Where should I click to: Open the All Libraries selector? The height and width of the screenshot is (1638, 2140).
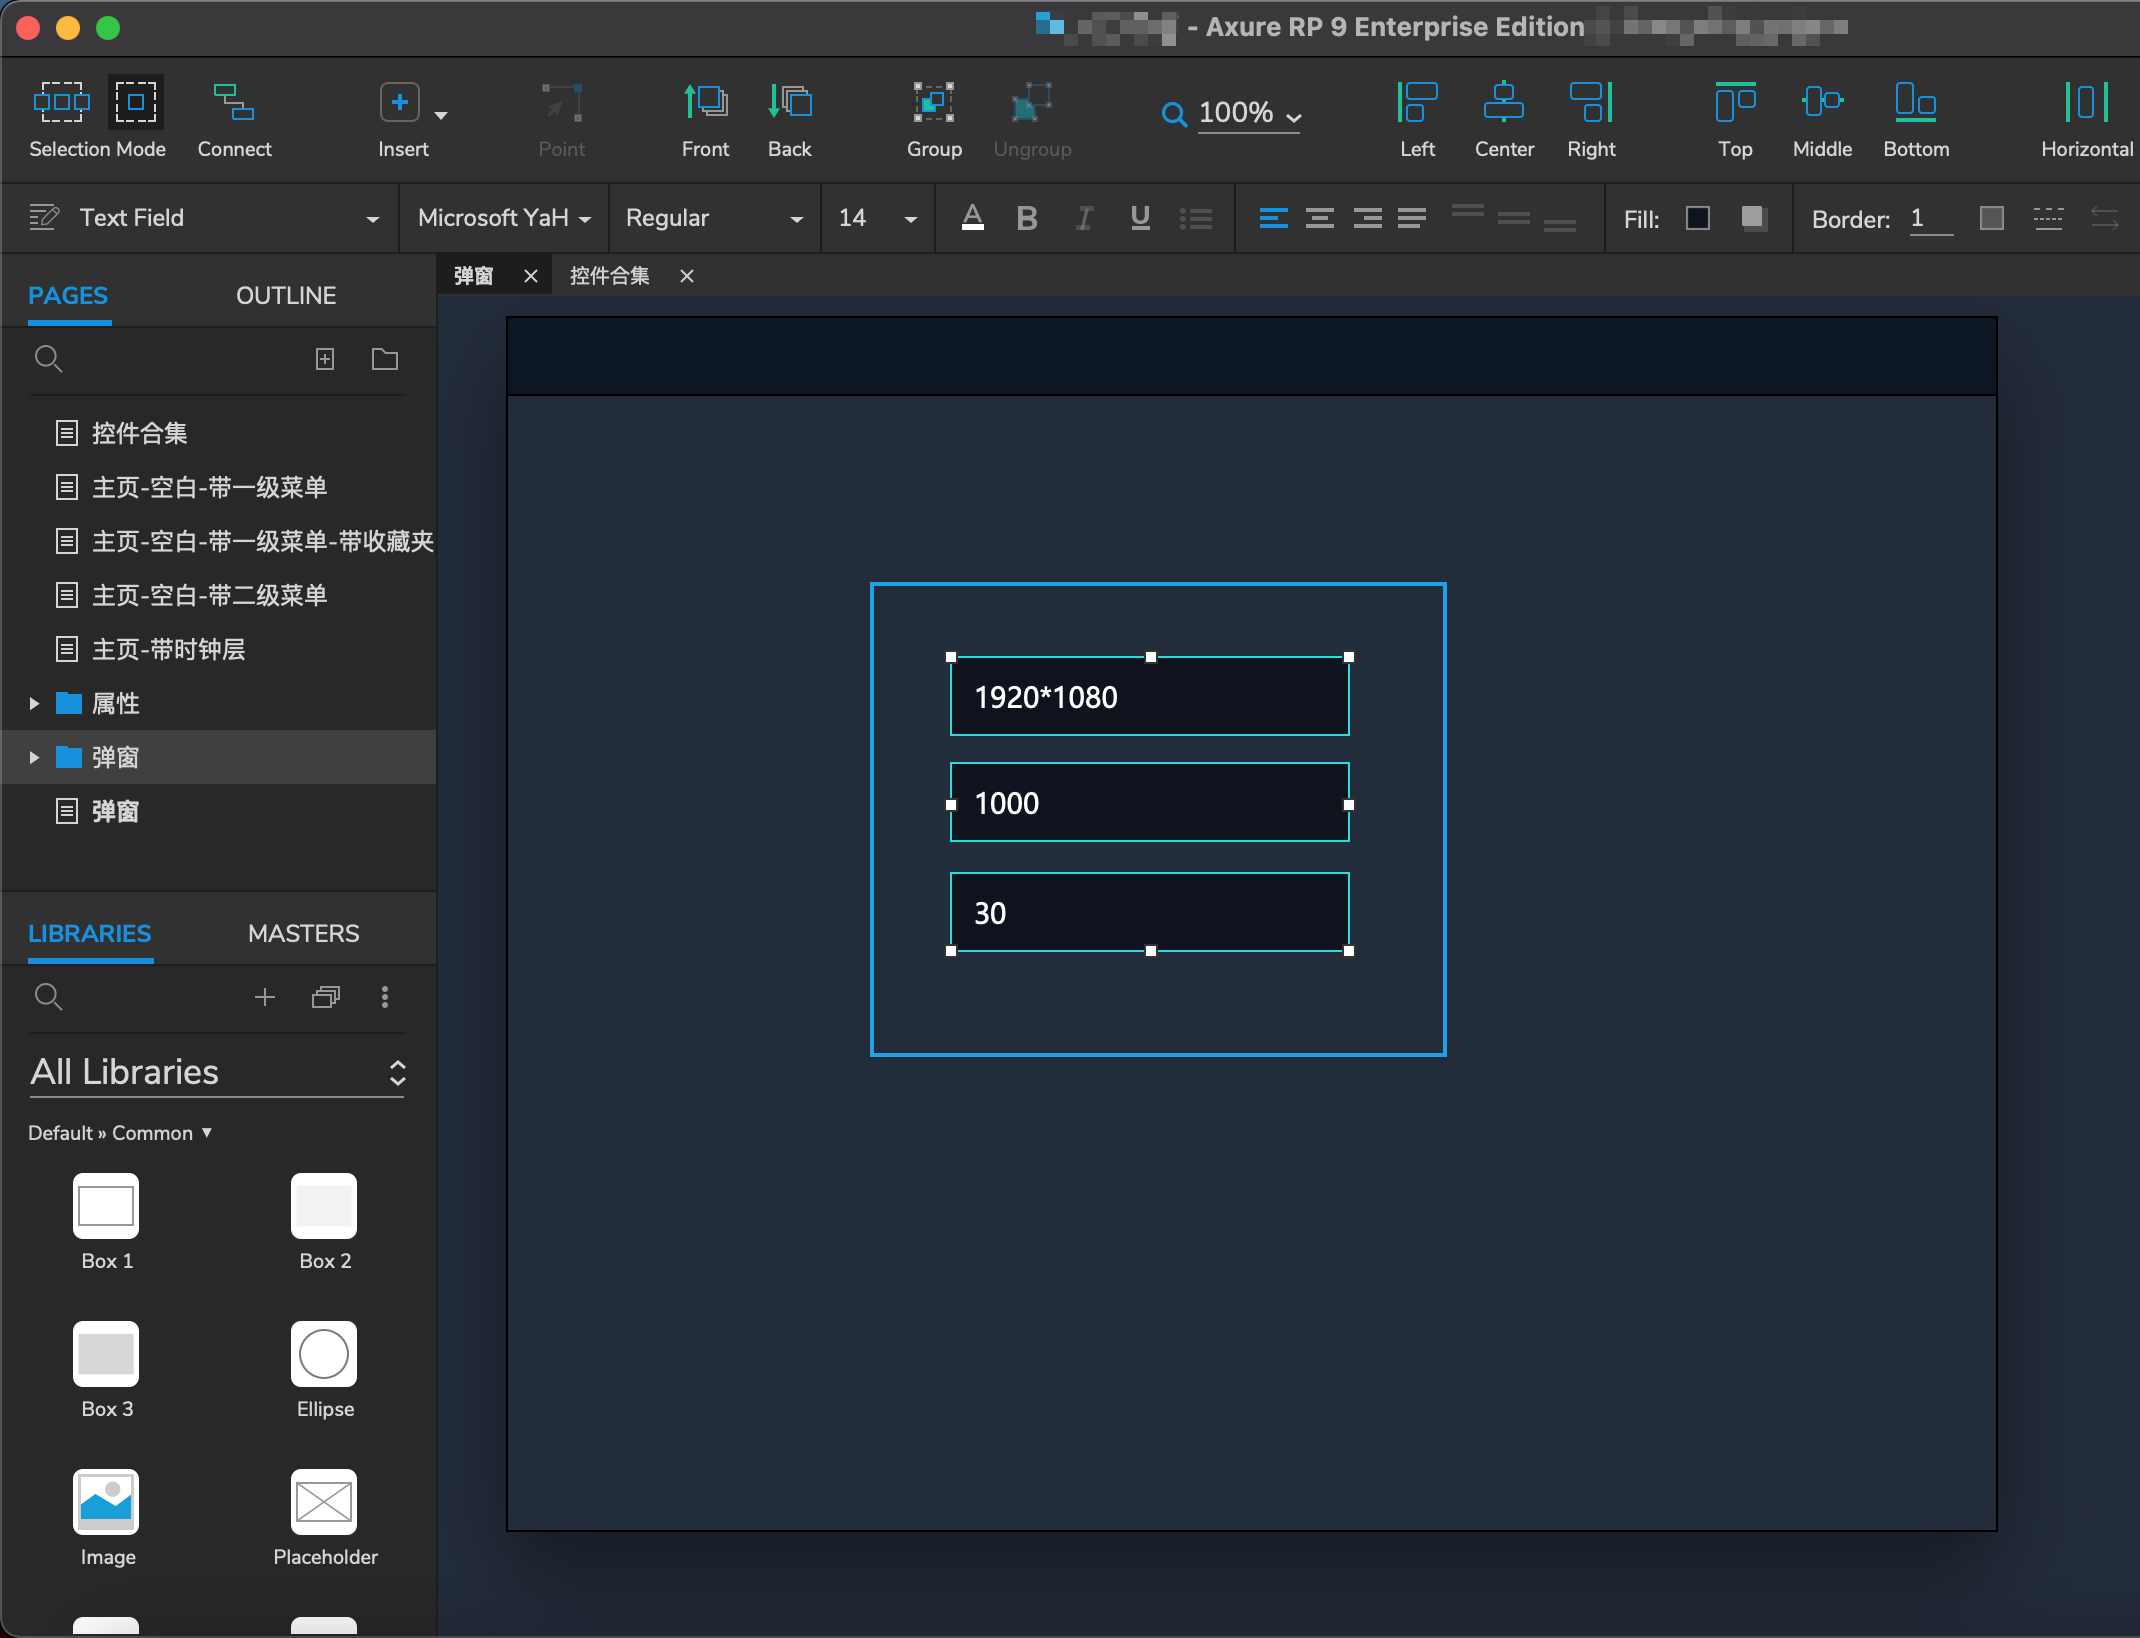(217, 1073)
